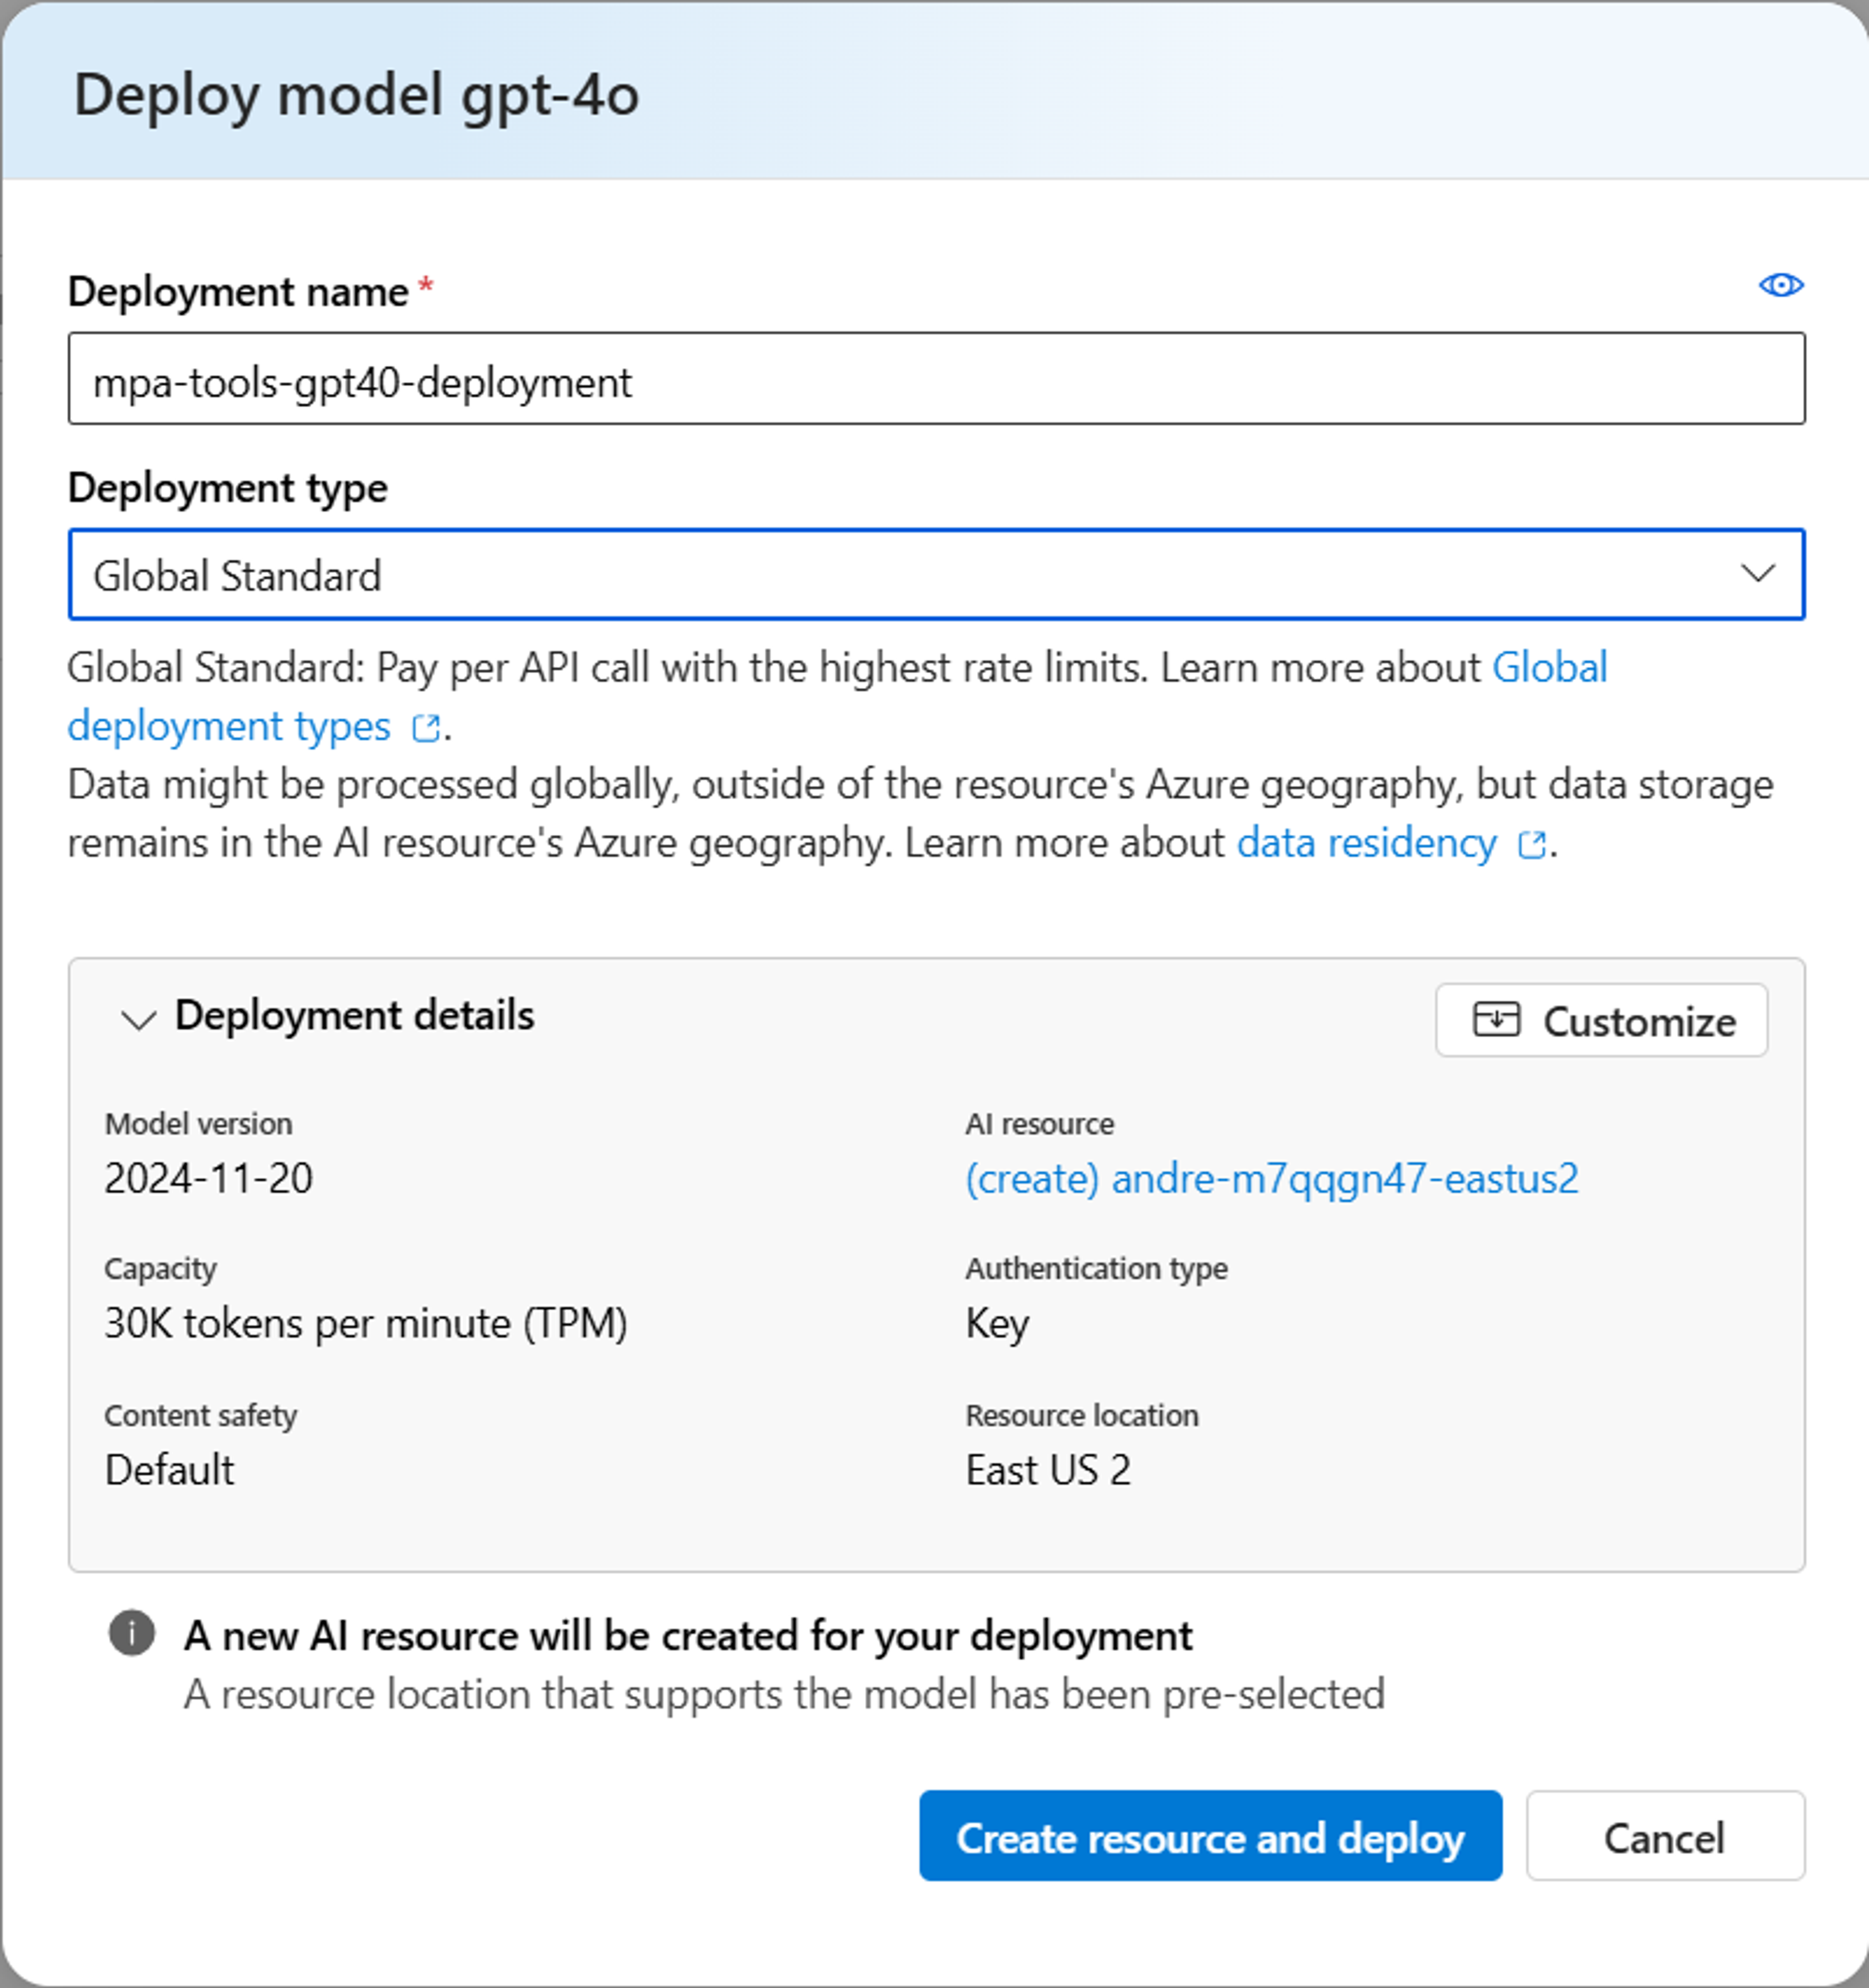Viewport: 1869px width, 1988px height.
Task: Open the Deployment type dropdown
Action: 936,575
